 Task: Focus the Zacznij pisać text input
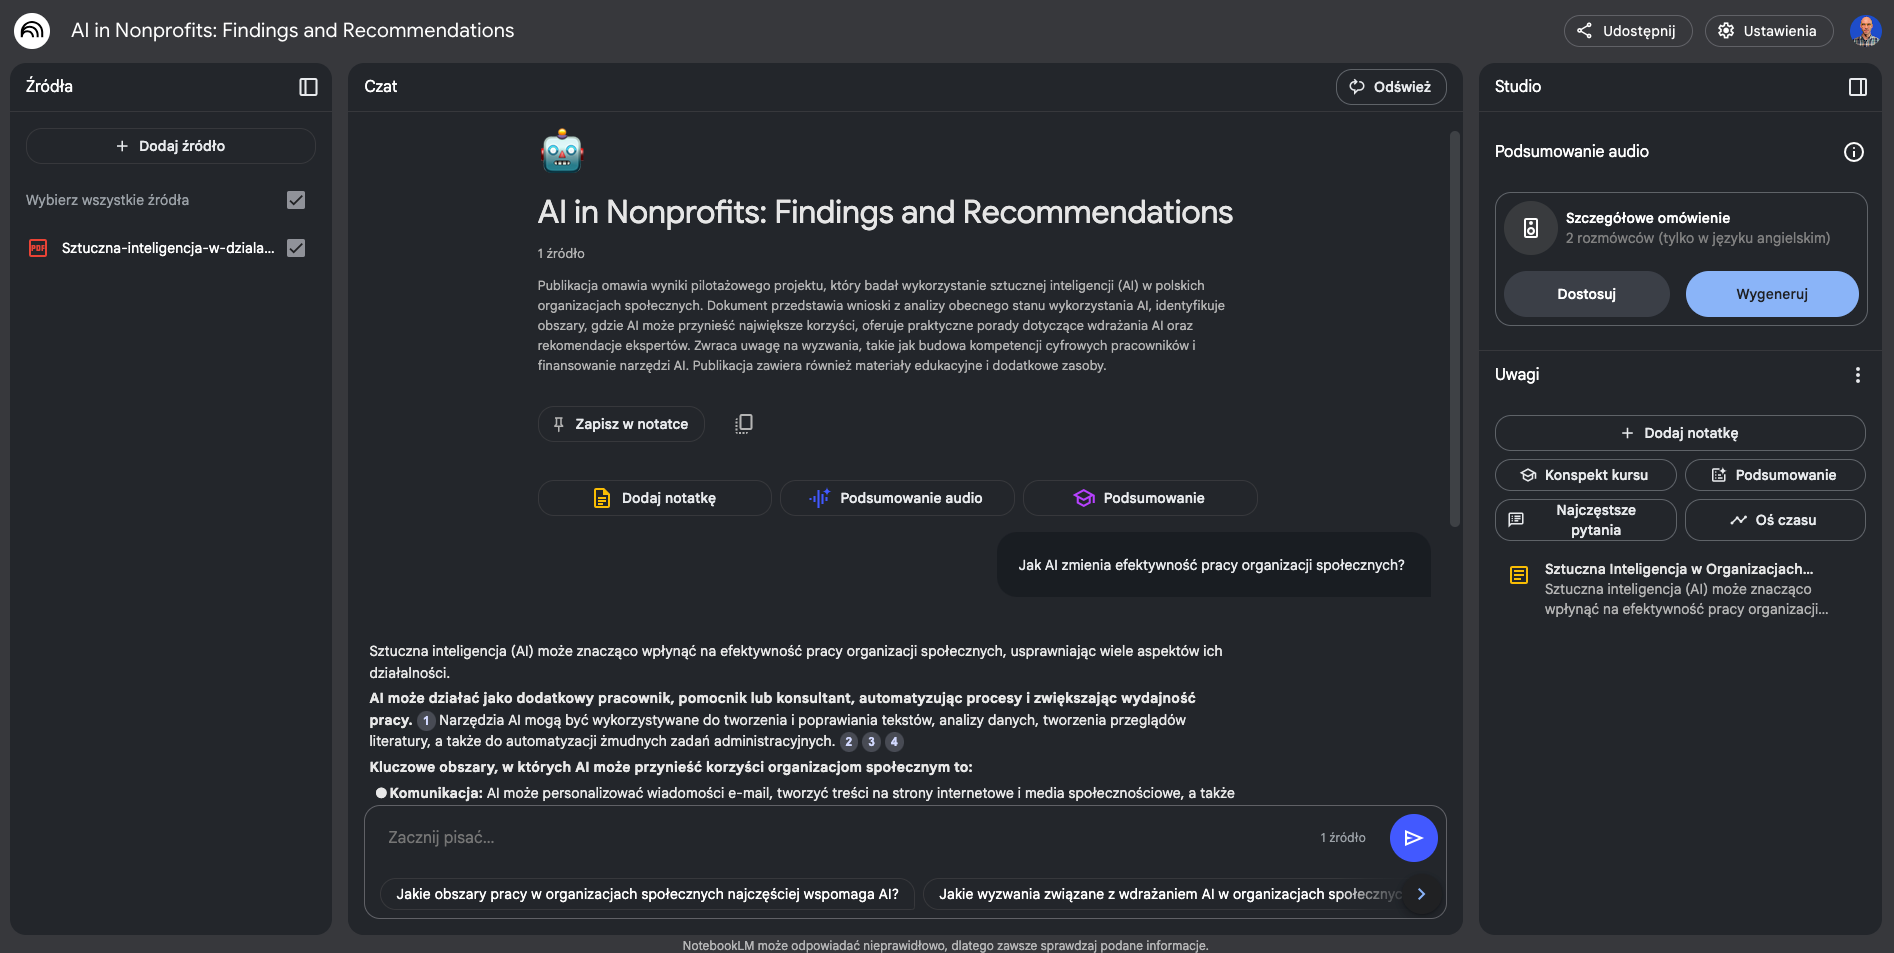click(x=840, y=838)
